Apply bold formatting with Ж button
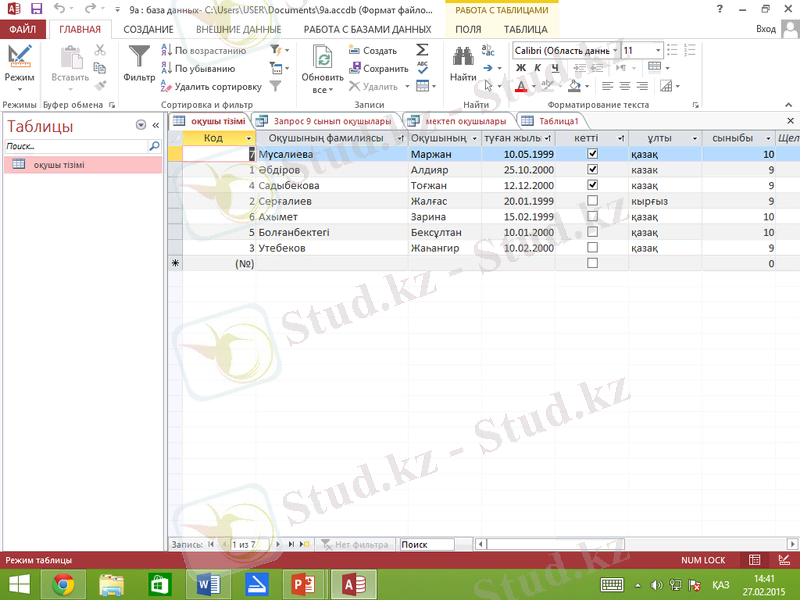 (x=520, y=68)
